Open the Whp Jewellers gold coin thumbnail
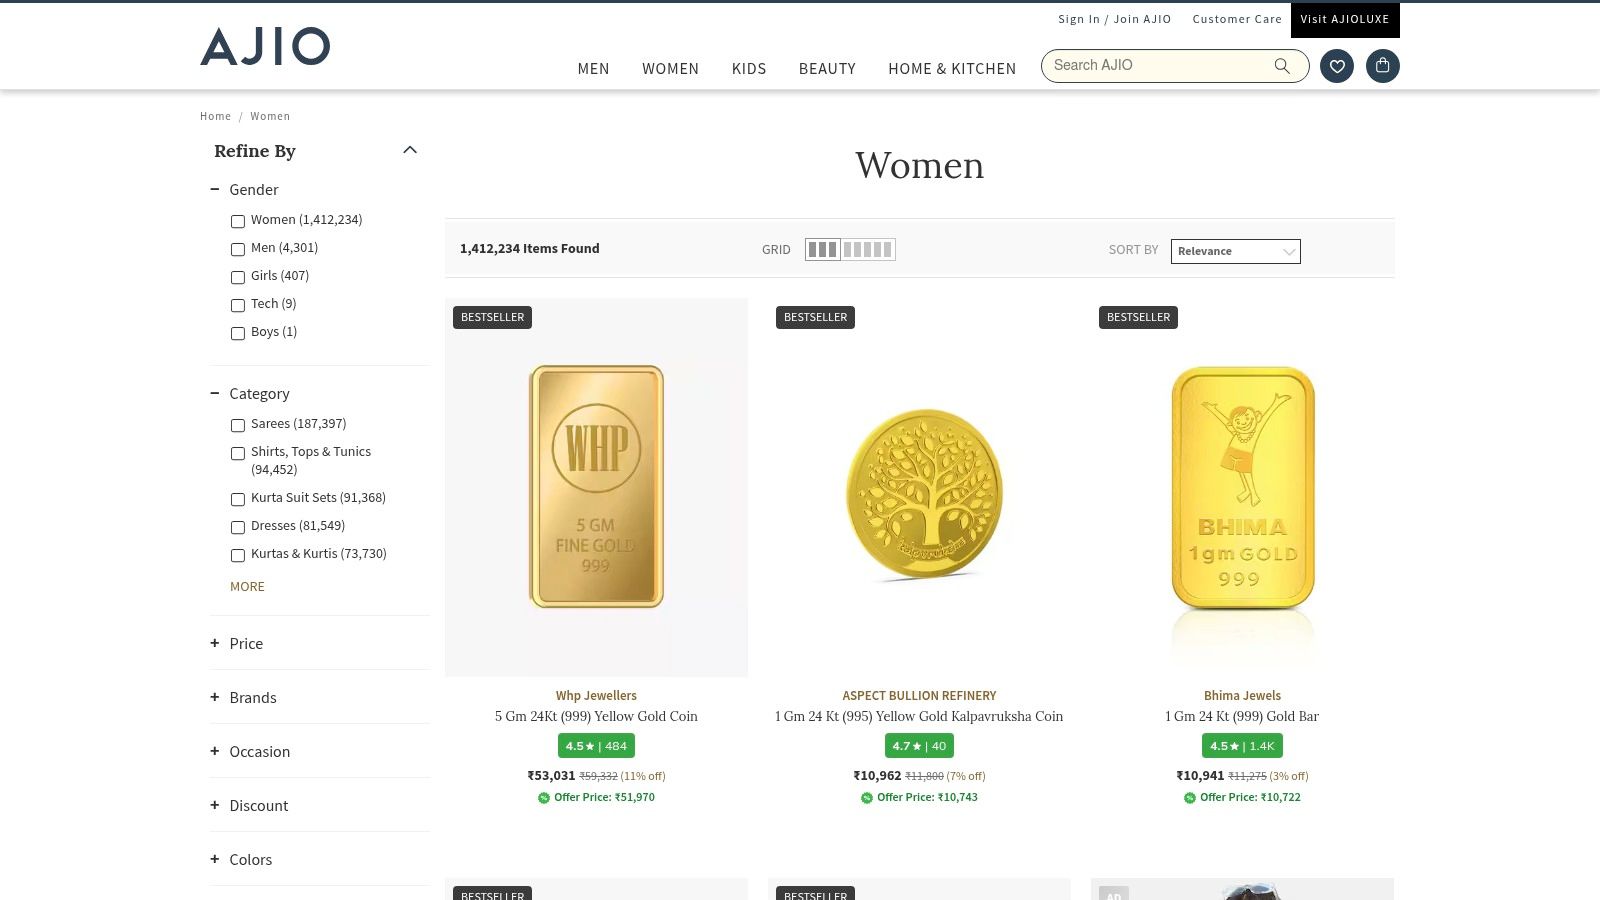 click(x=596, y=487)
